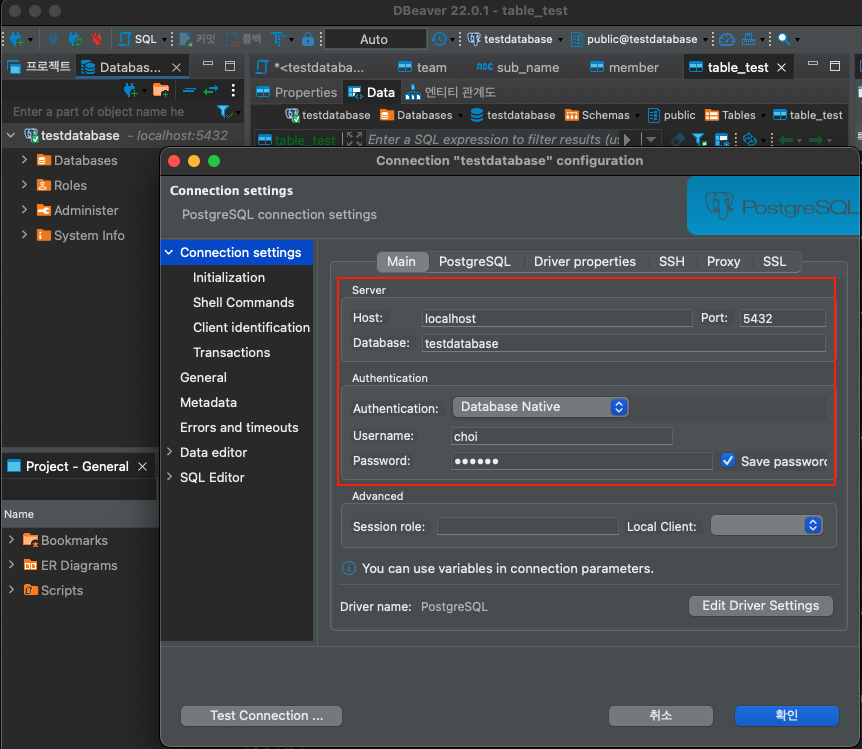Switch to the PostgreSQL tab in connection dialog
This screenshot has height=749, width=862.
coord(474,261)
